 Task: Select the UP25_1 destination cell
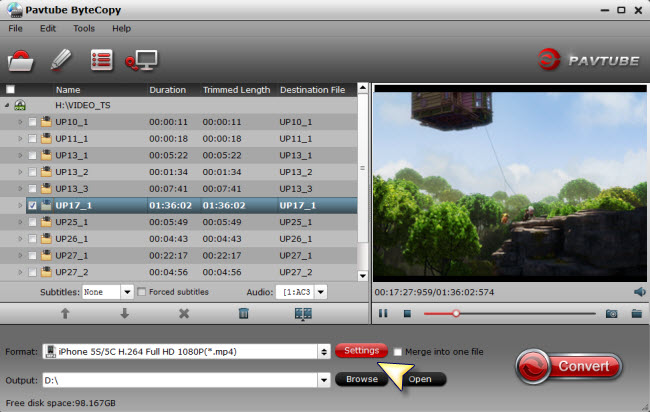296,222
